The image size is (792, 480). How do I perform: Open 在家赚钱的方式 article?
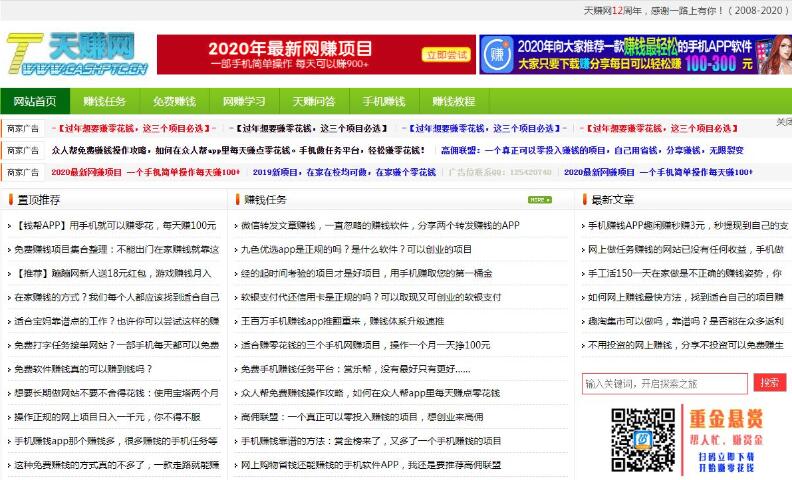117,297
